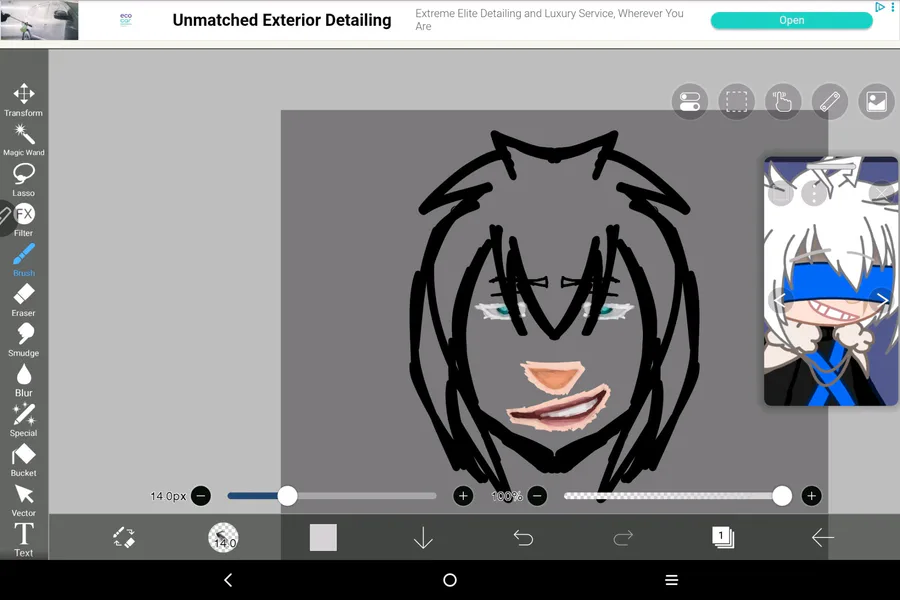Viewport: 900px width, 600px height.
Task: Increase opacity with plus button
Action: click(812, 496)
